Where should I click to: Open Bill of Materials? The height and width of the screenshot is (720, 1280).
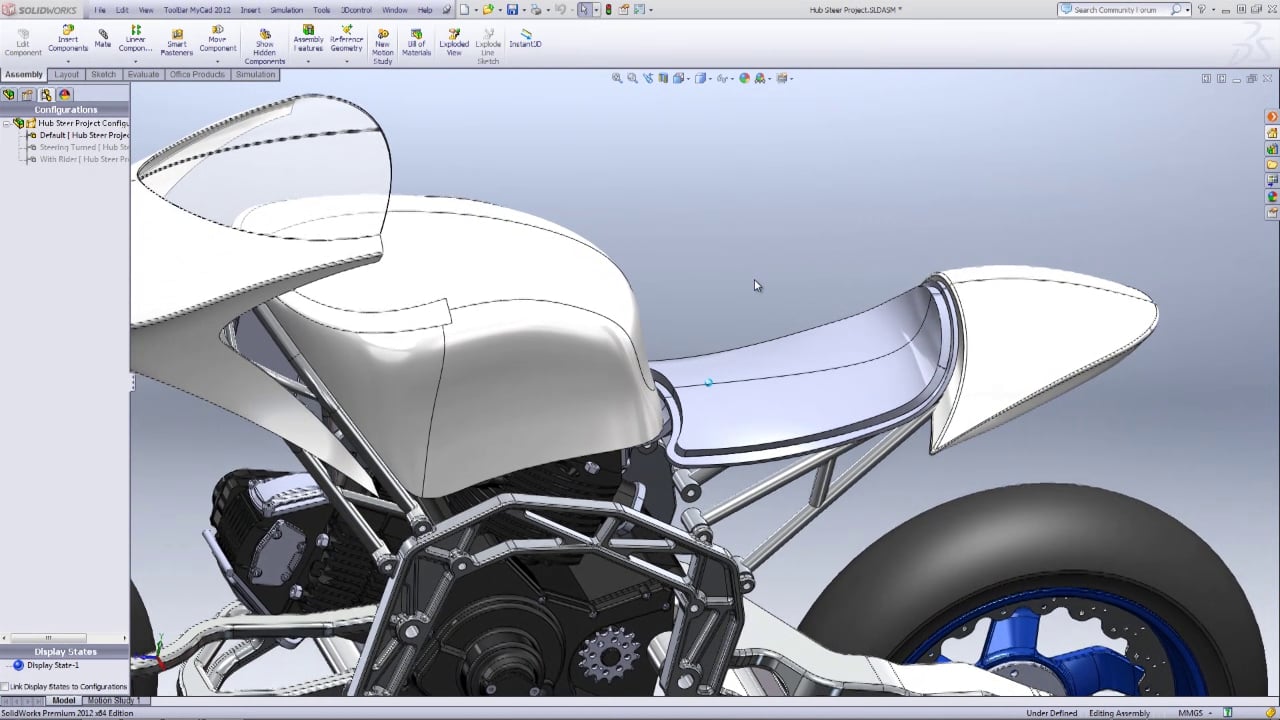pyautogui.click(x=417, y=41)
